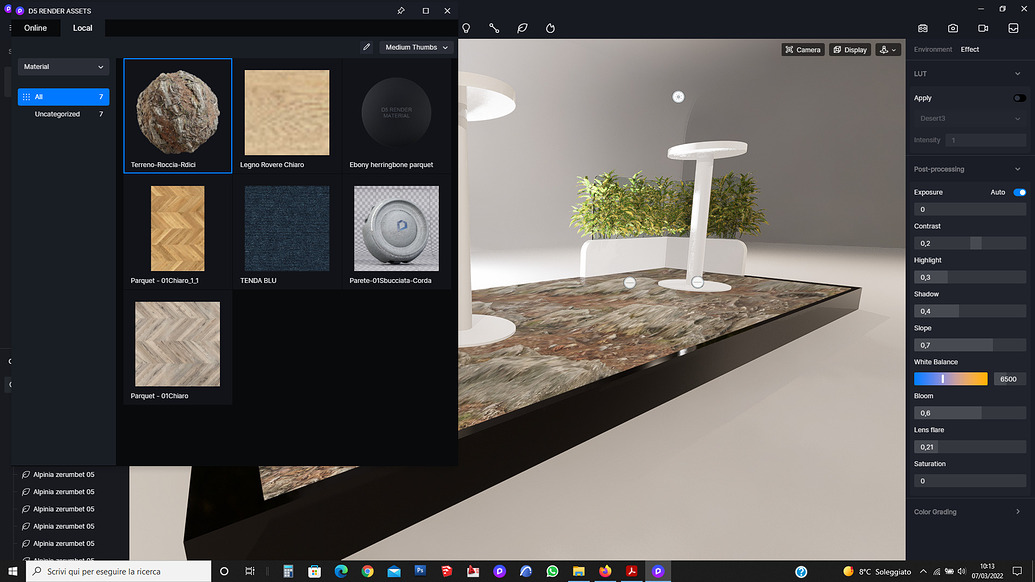Toggle the LUT Apply switch

pyautogui.click(x=1021, y=98)
